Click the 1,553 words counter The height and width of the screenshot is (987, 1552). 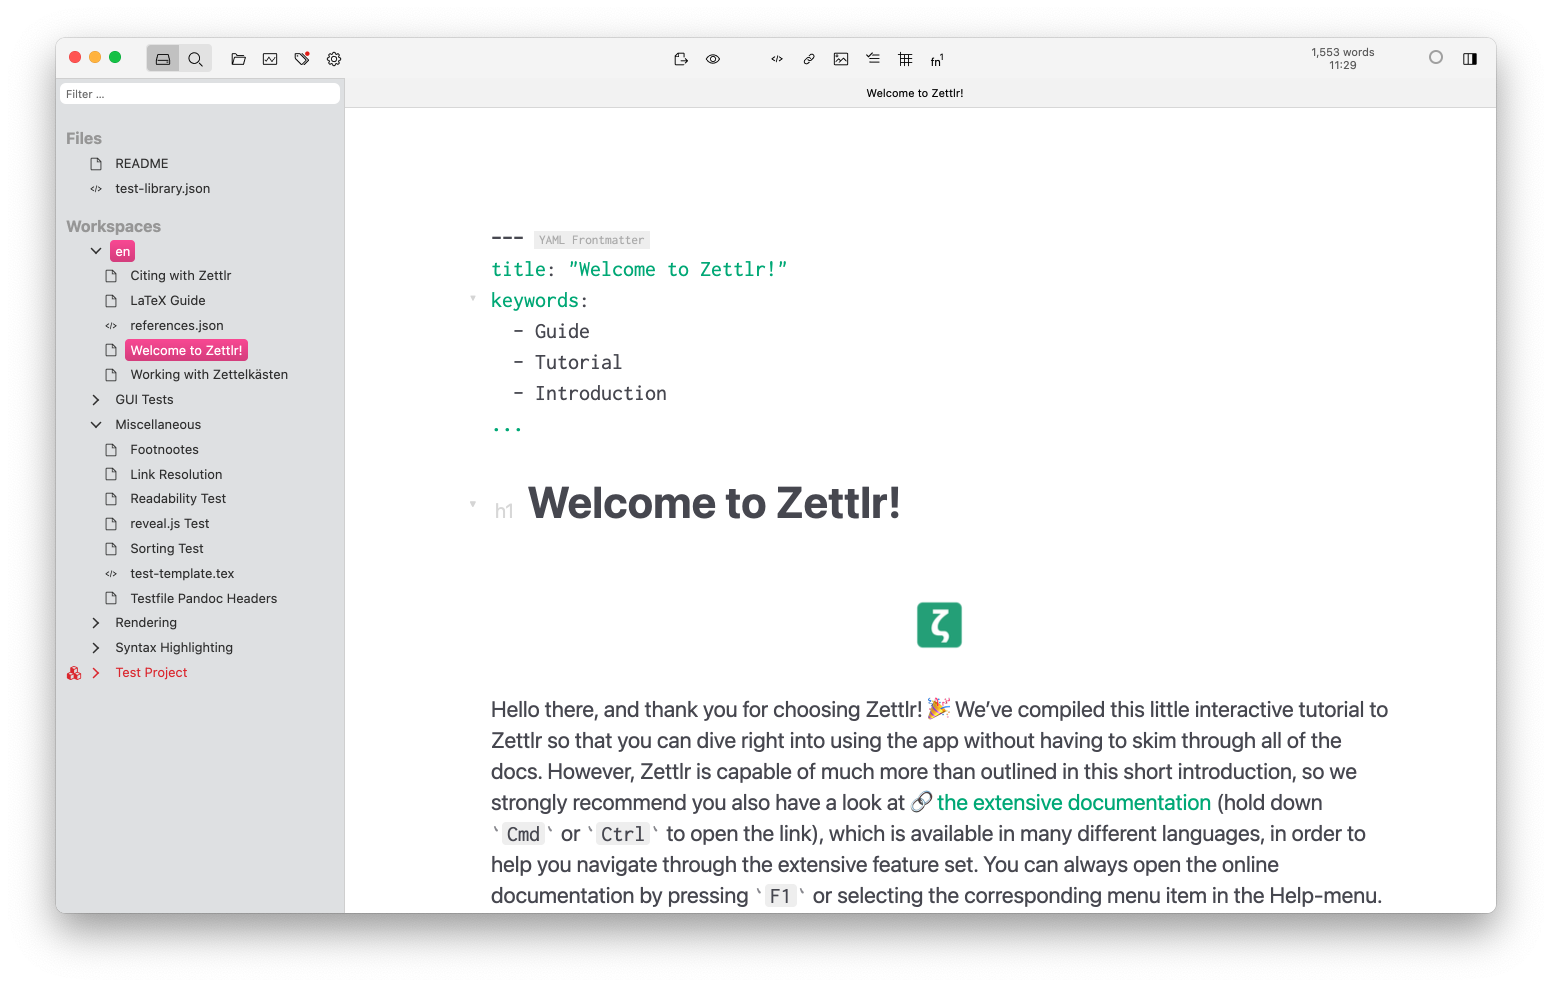click(1342, 53)
